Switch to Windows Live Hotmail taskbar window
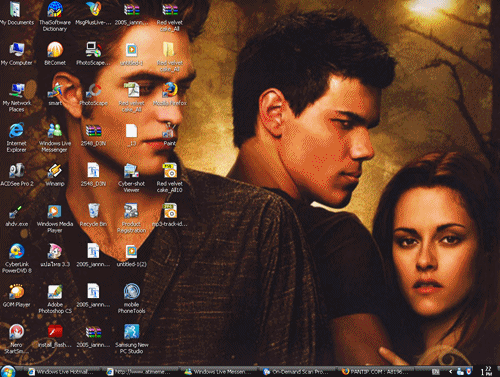 [x=63, y=371]
